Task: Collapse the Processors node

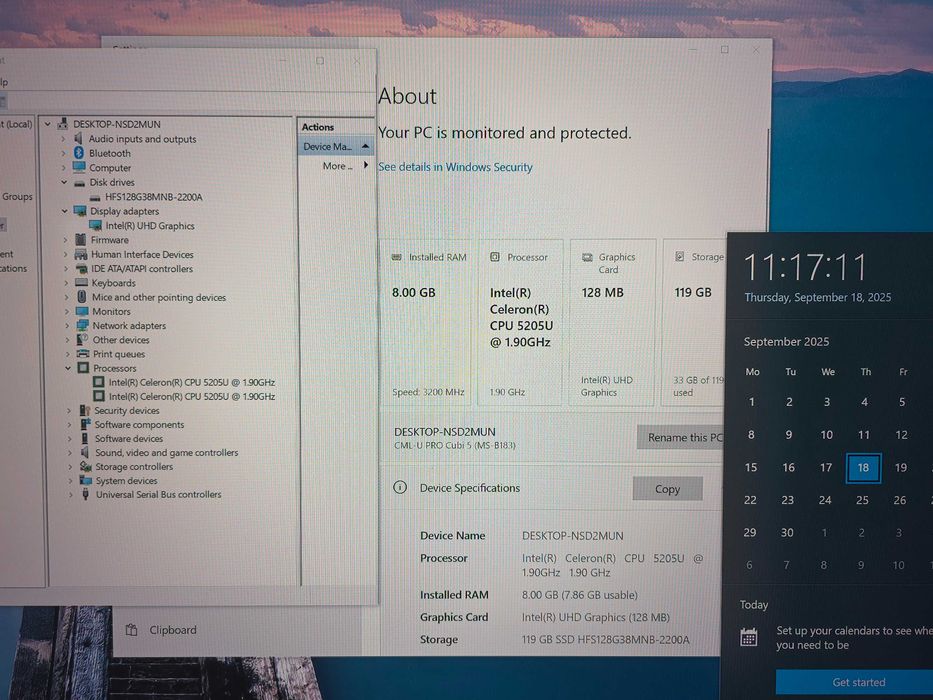Action: click(x=68, y=368)
